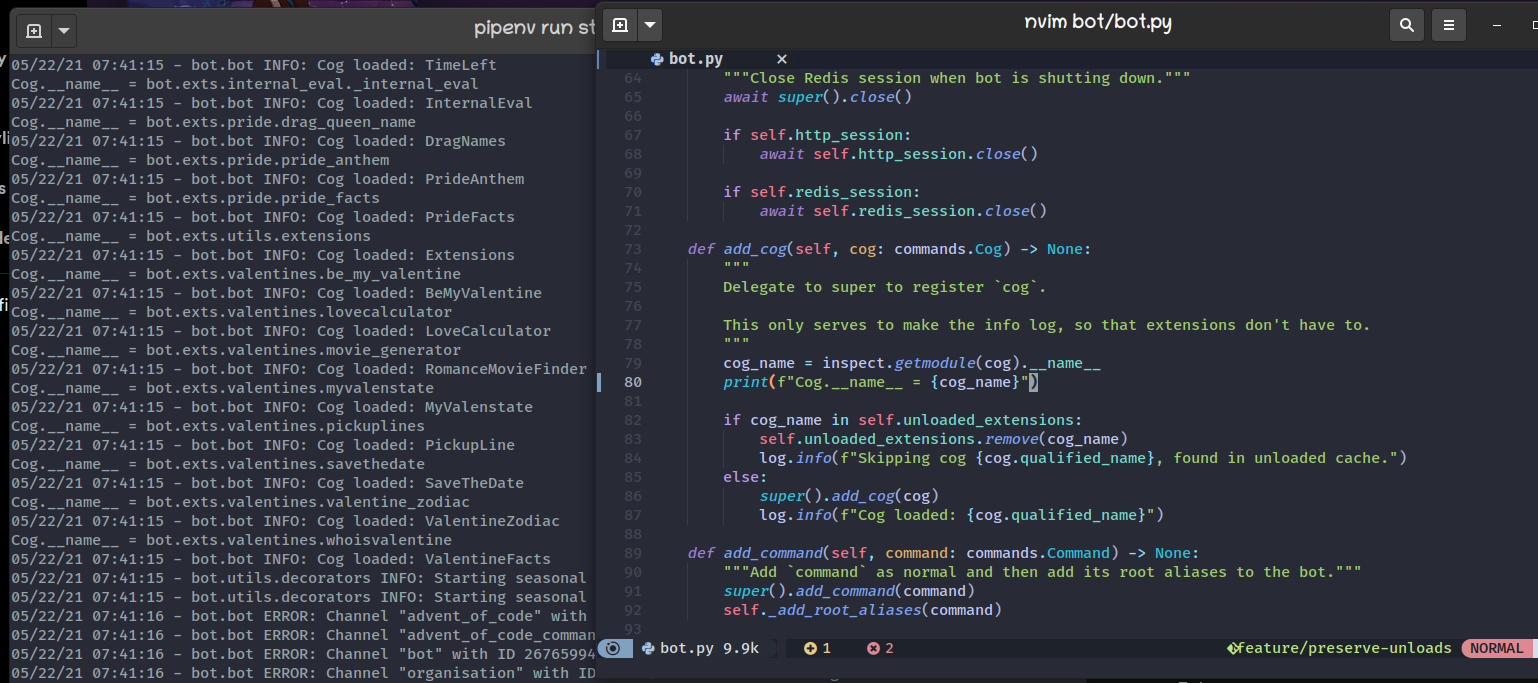
Task: Click the nvim mode icon in the status line
Action: pyautogui.click(x=614, y=648)
